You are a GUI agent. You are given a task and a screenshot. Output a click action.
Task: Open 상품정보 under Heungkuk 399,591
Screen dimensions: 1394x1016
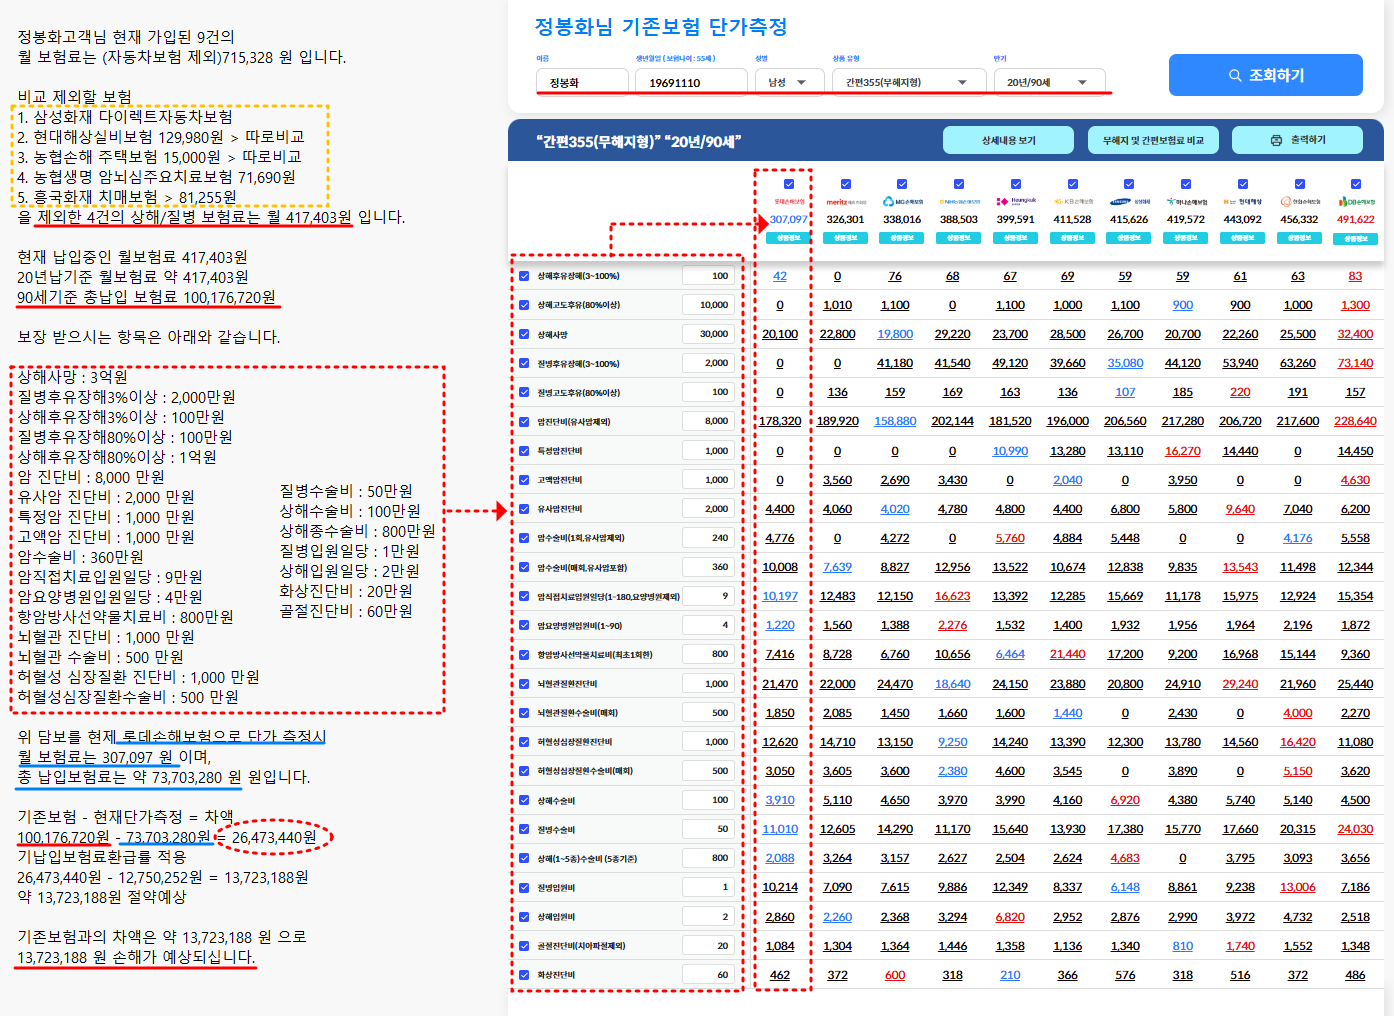coord(1015,238)
